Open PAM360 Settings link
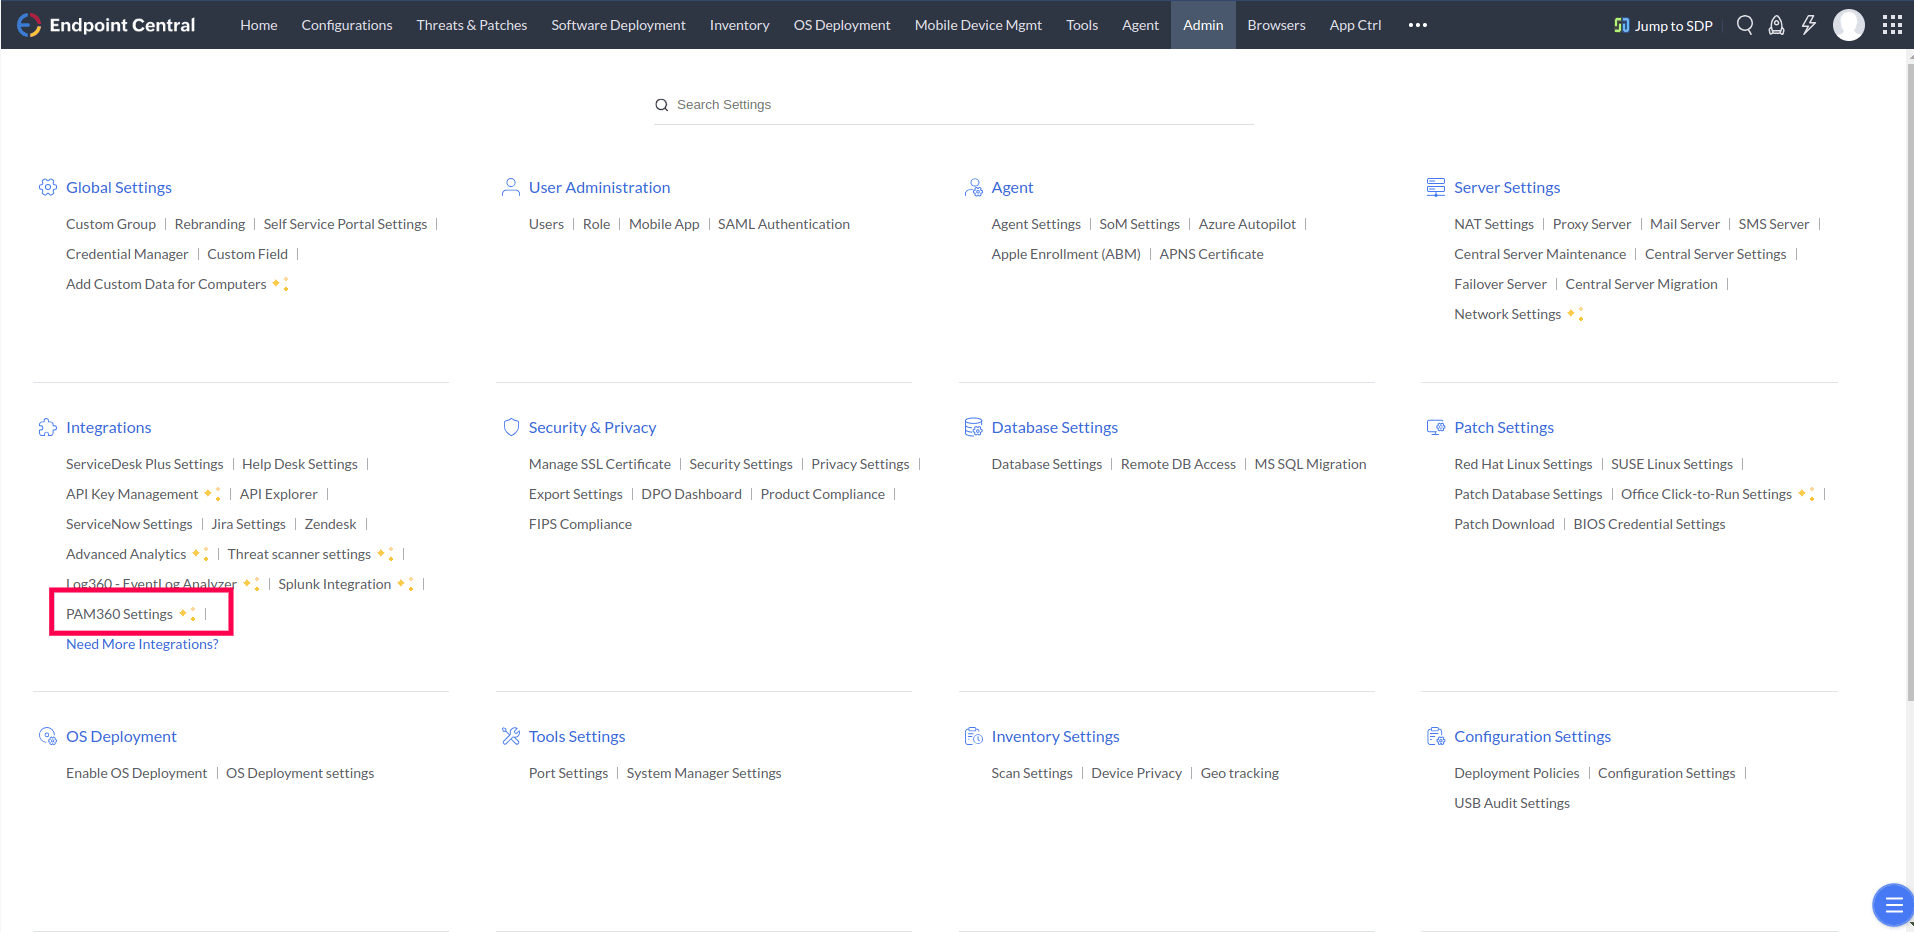Screen dimensions: 1914x932 pos(120,614)
